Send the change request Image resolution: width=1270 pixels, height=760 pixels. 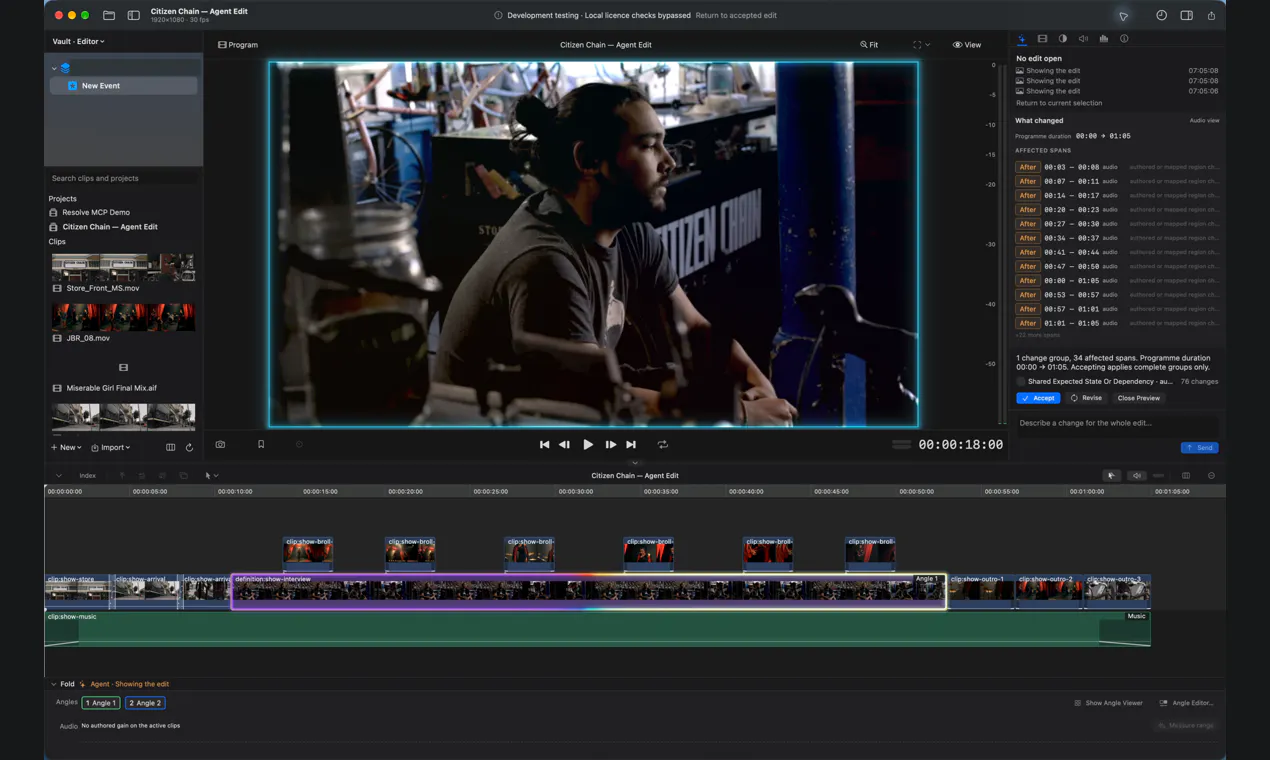1199,448
